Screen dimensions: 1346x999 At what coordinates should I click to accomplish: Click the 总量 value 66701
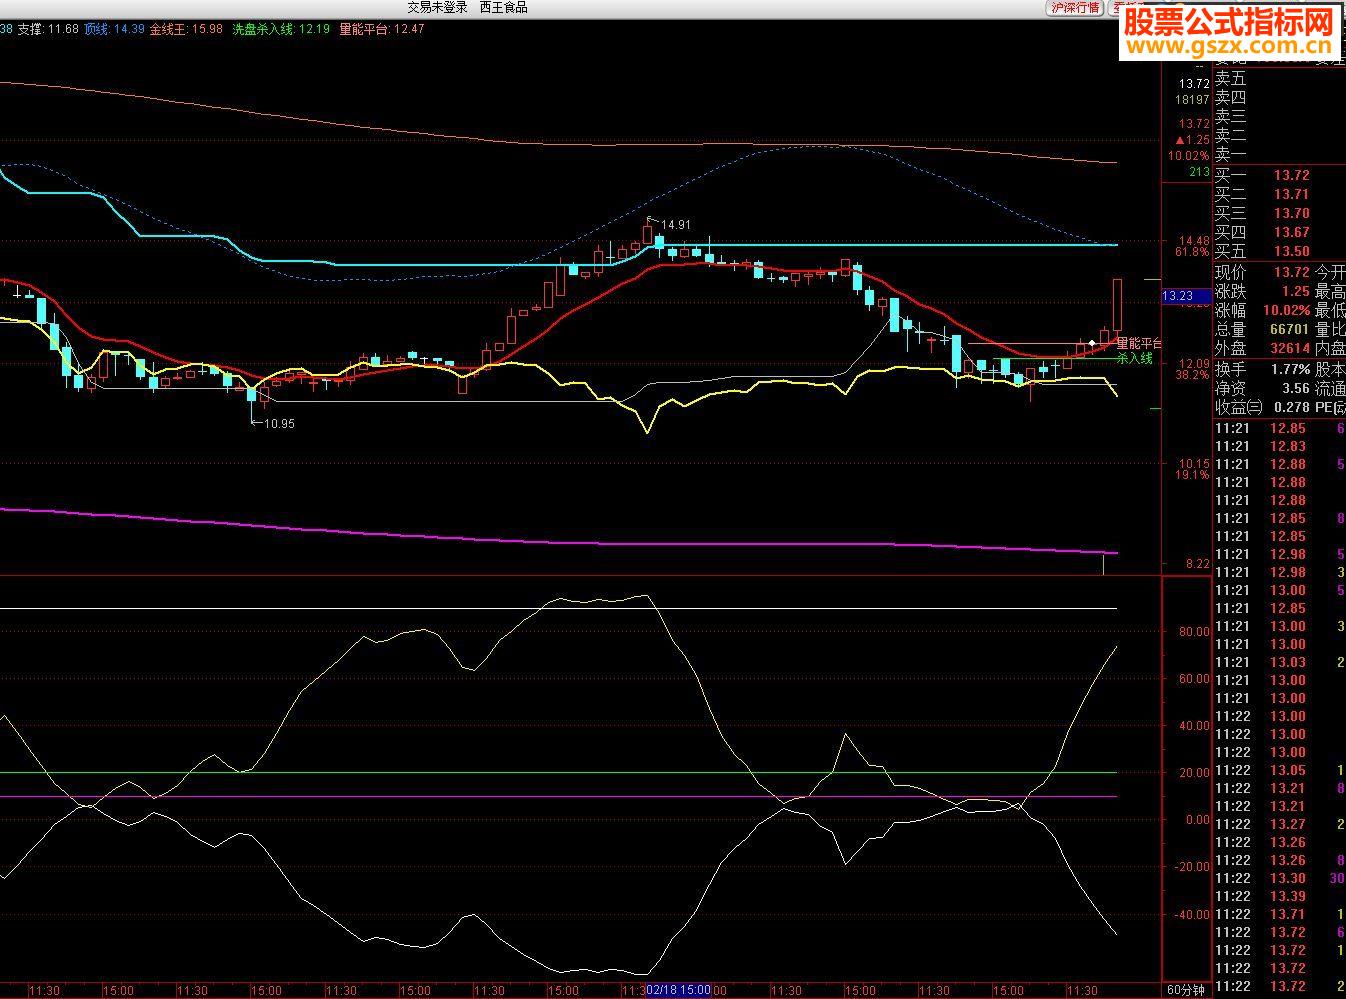[1290, 329]
